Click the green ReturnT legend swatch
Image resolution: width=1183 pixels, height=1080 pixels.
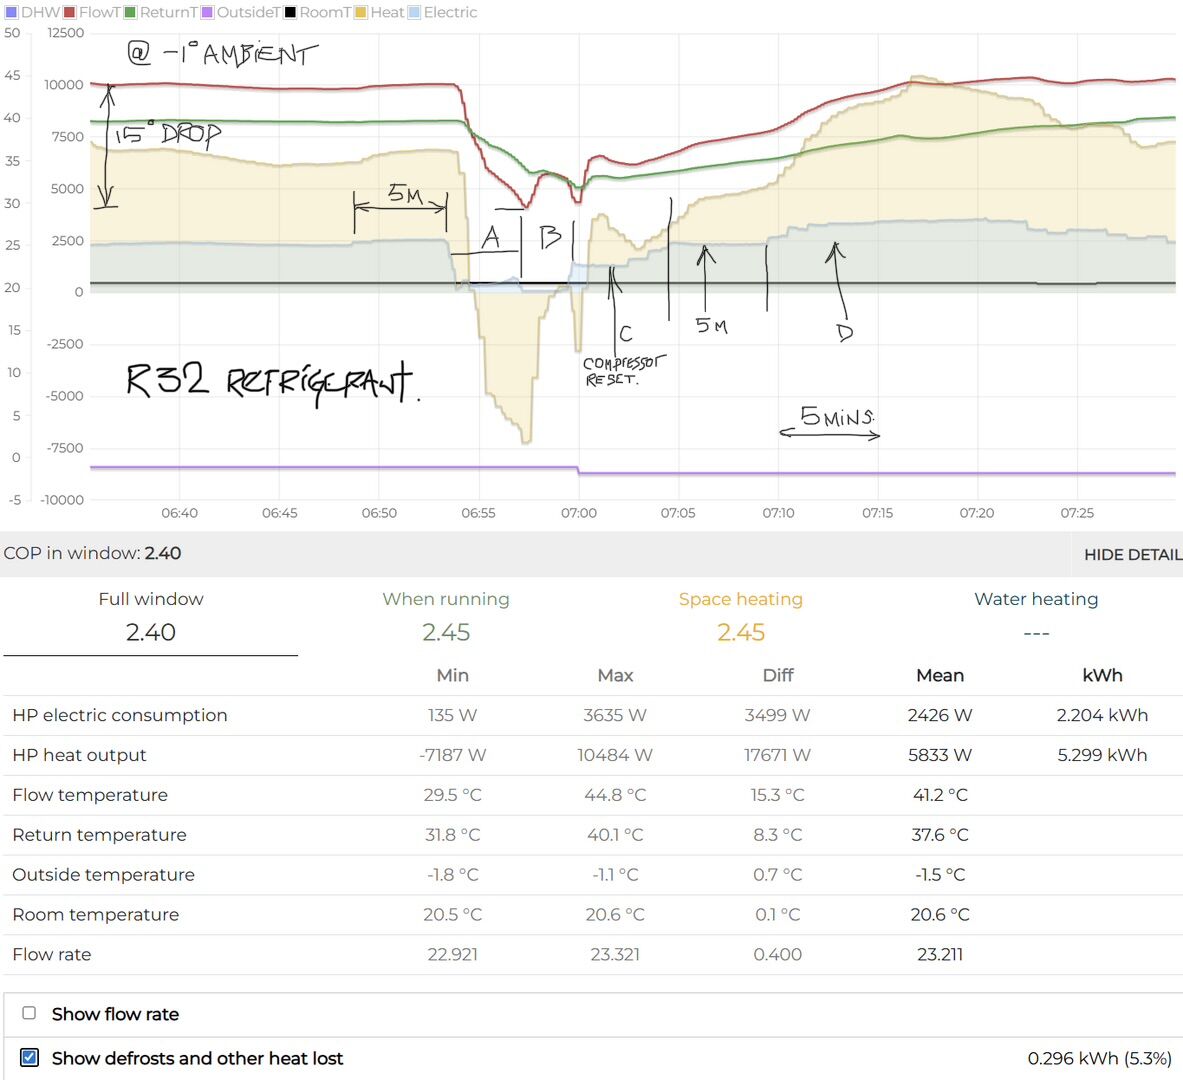coord(130,13)
